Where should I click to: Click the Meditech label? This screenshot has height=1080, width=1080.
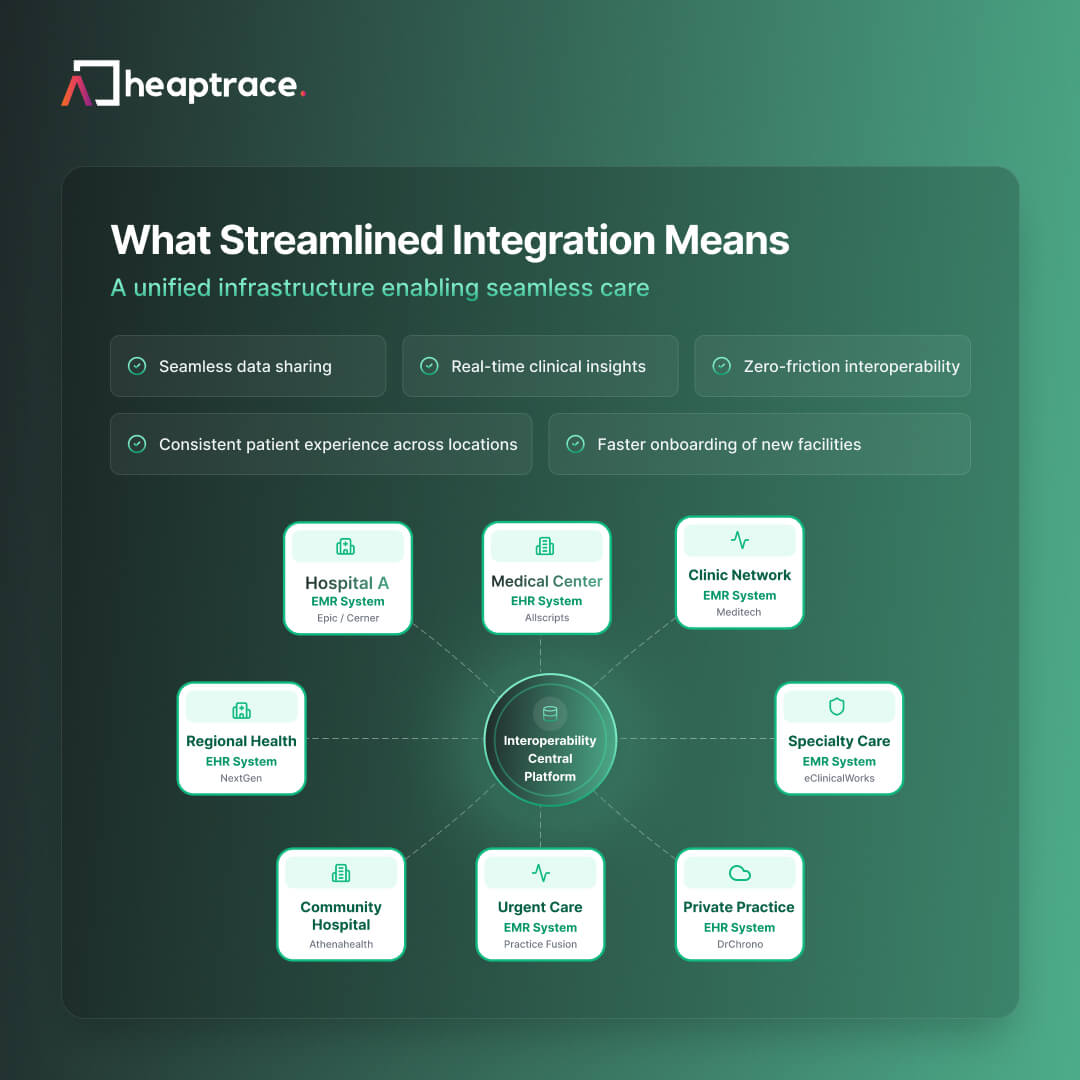tap(738, 612)
